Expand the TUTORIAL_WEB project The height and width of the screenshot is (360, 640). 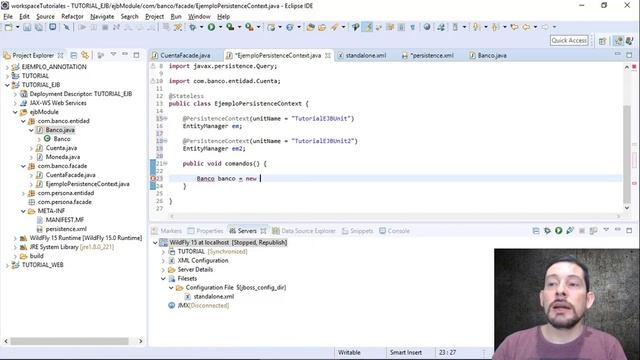pos(7,265)
